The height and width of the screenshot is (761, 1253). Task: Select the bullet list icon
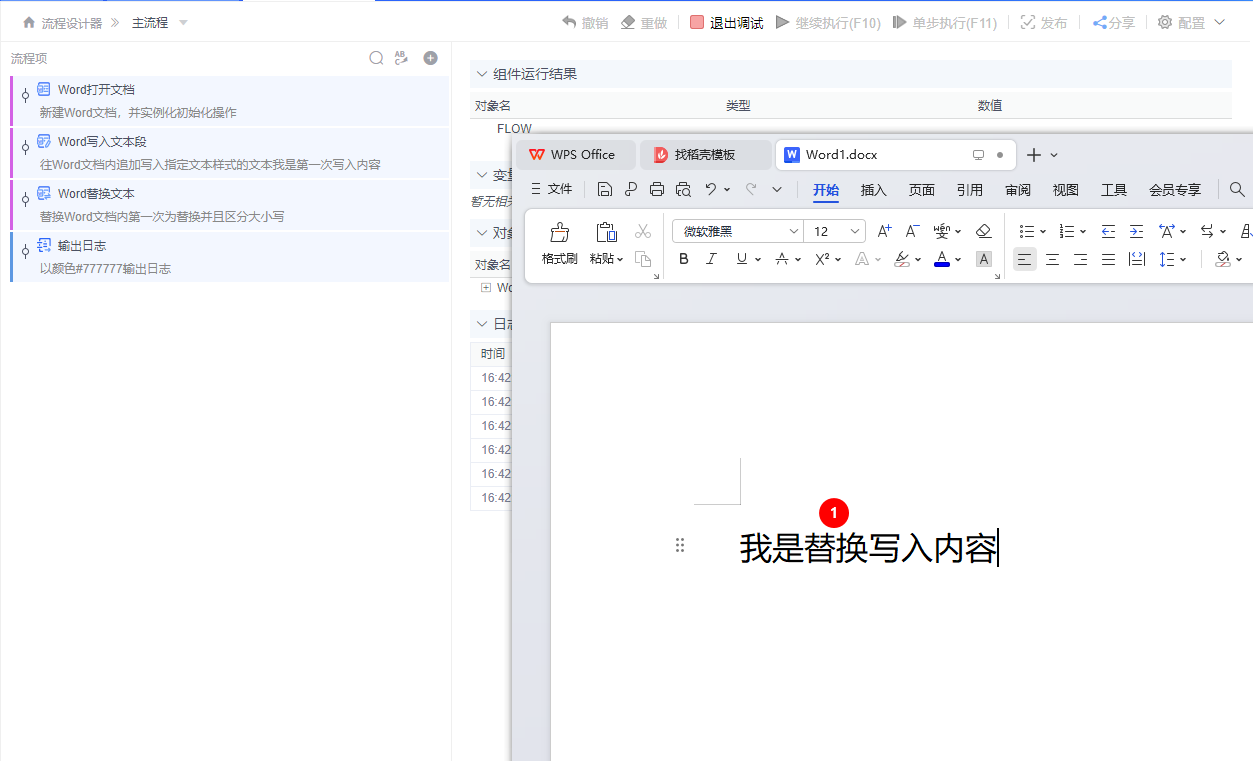1027,230
